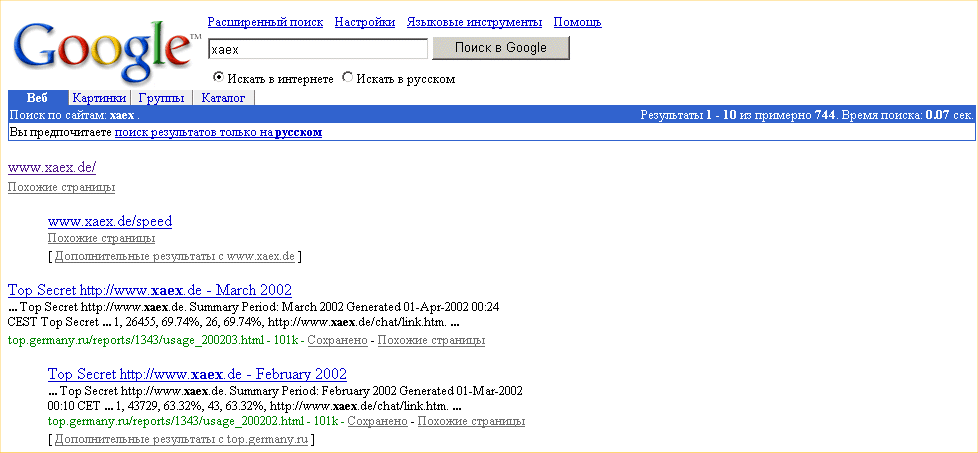Switch to the Каталог tab
This screenshot has height=453, width=978.
coord(224,98)
